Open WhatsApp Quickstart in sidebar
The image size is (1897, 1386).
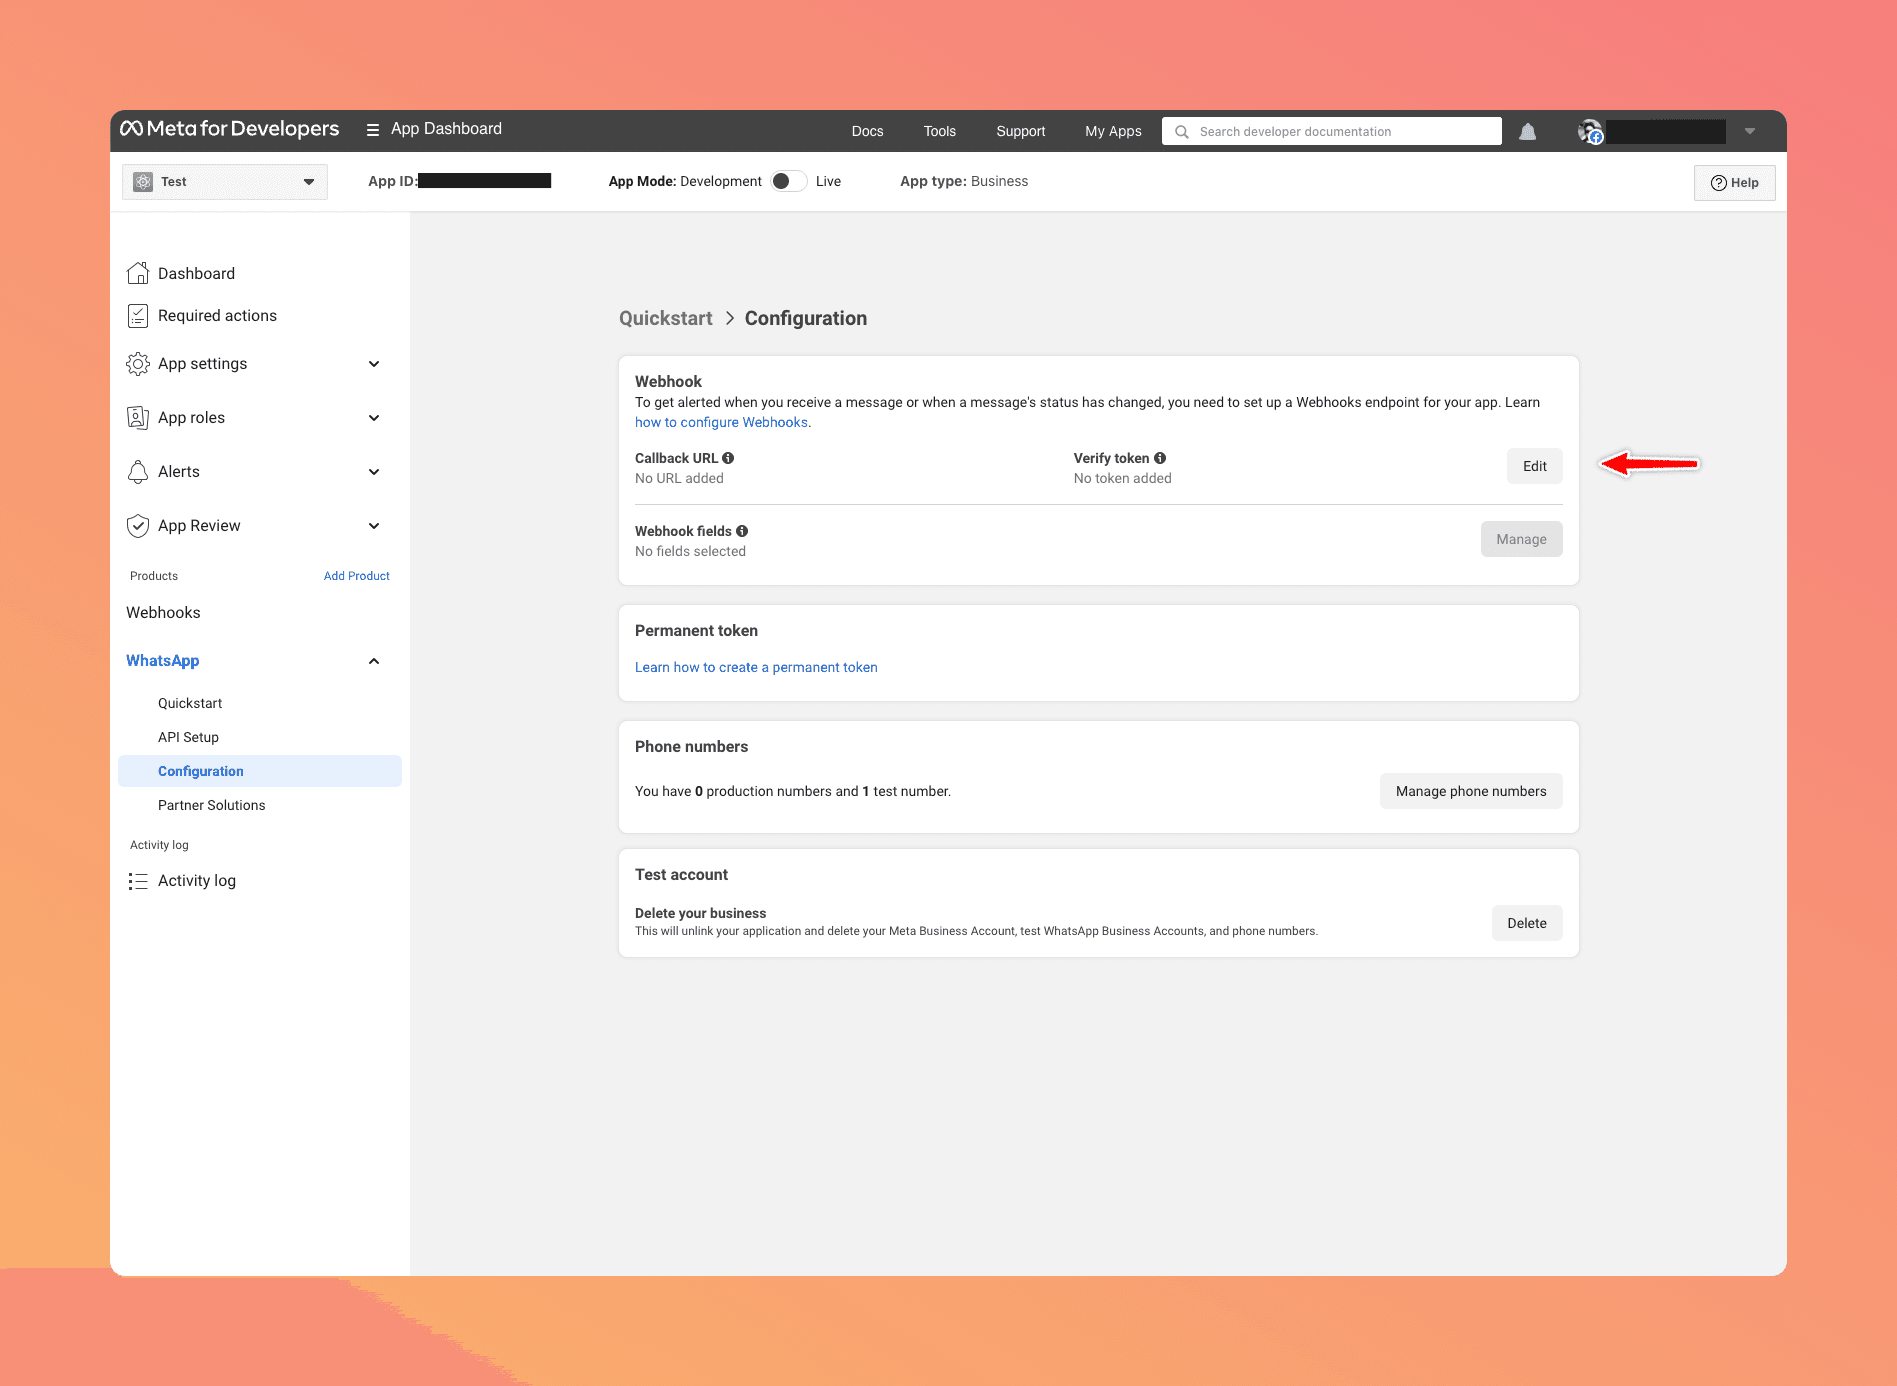click(190, 703)
